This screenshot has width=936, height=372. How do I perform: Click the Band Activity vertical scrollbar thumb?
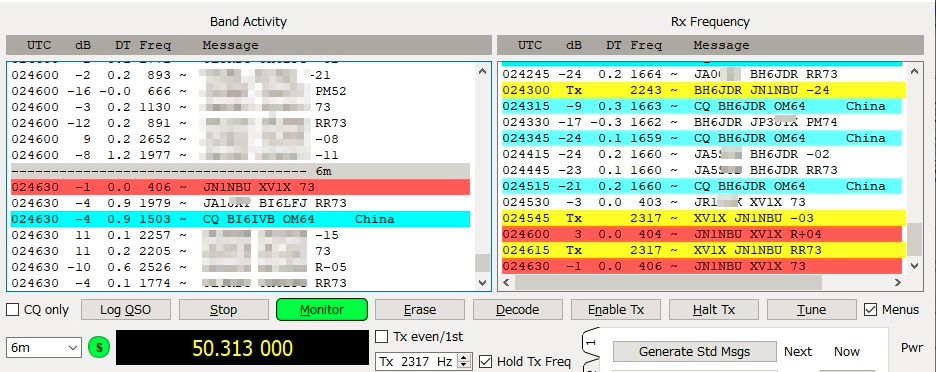point(482,263)
